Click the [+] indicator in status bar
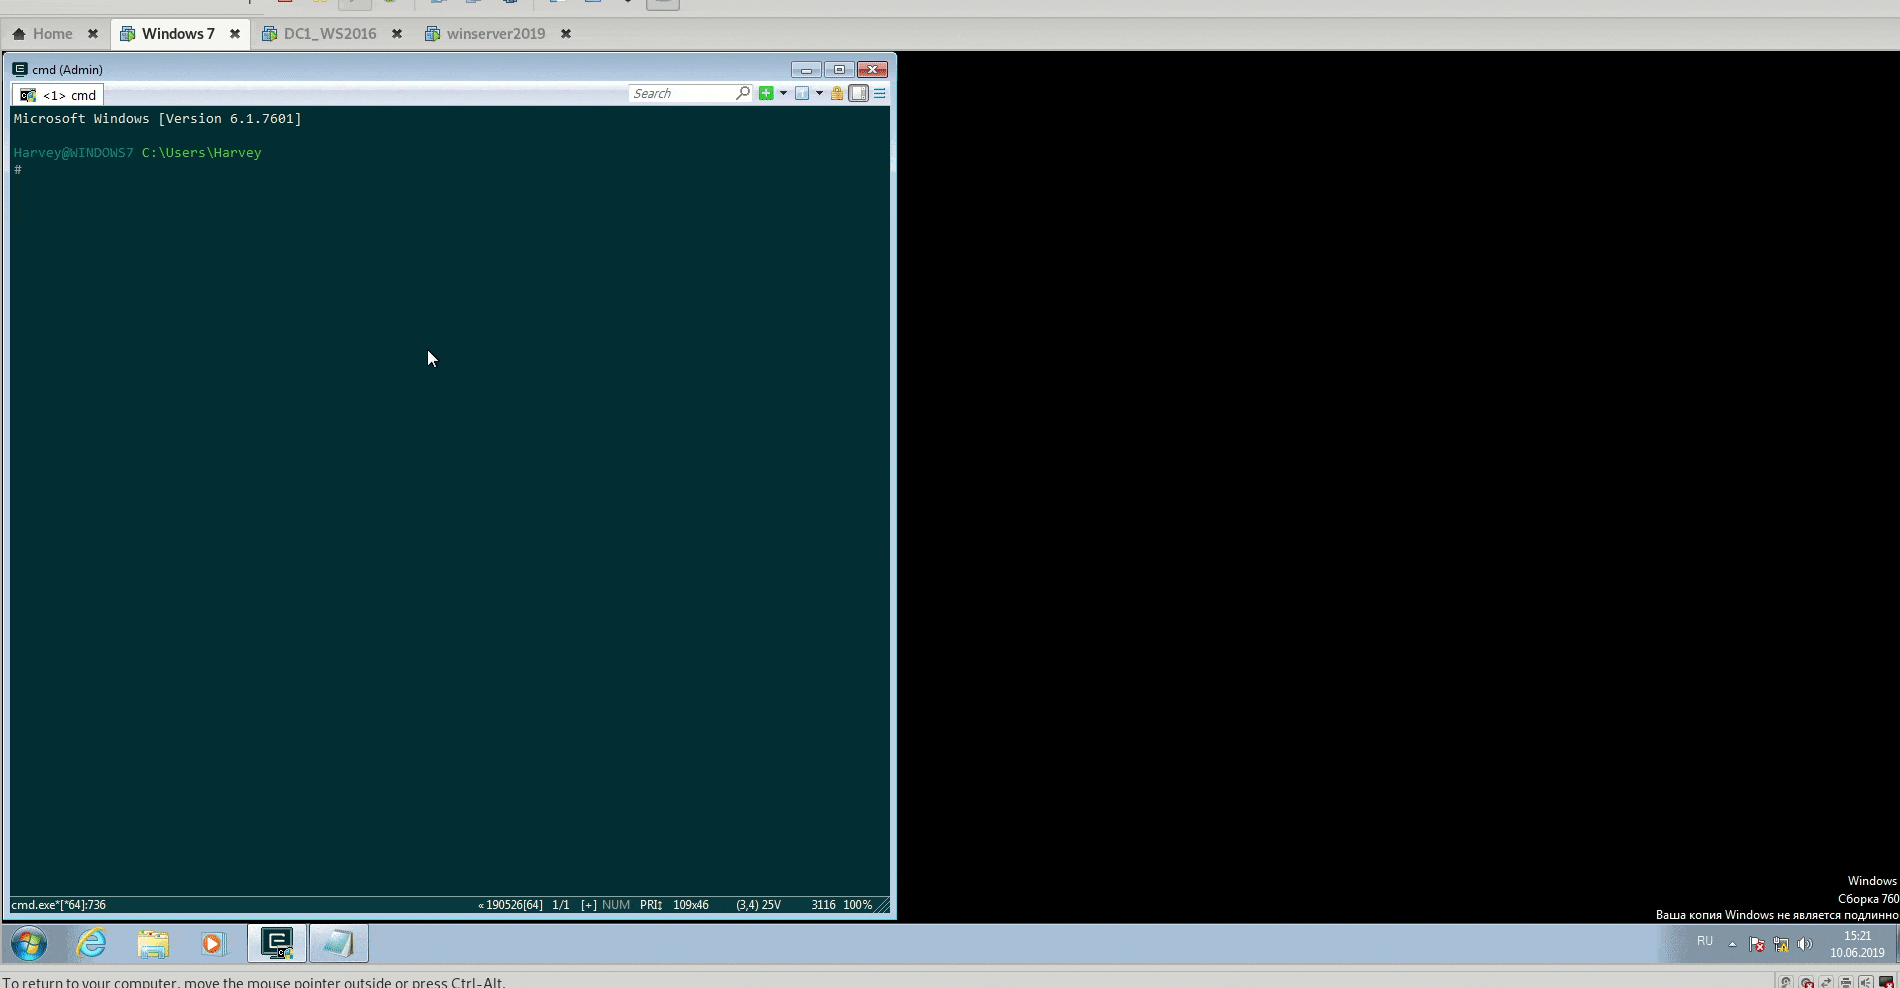Viewport: 1900px width, 988px height. pos(589,905)
